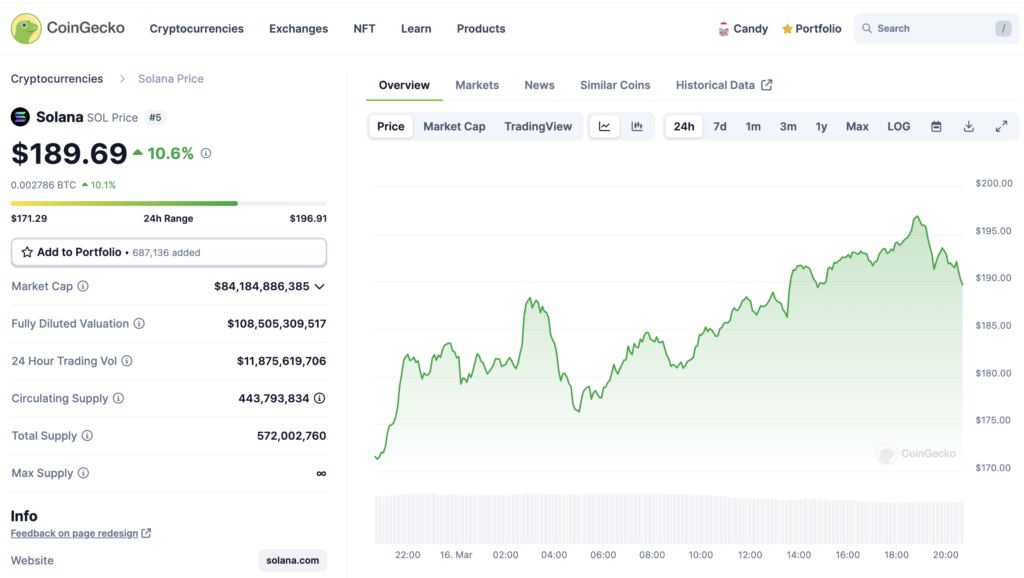Click the line chart view icon
The width and height of the screenshot is (1024, 578).
tap(605, 126)
